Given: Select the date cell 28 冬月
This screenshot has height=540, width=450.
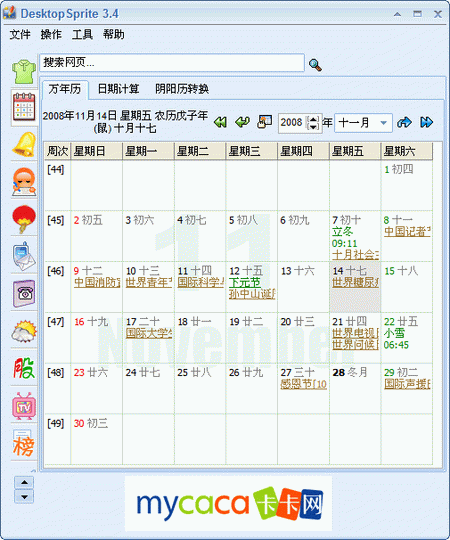Looking at the screenshot, I should pyautogui.click(x=355, y=388).
